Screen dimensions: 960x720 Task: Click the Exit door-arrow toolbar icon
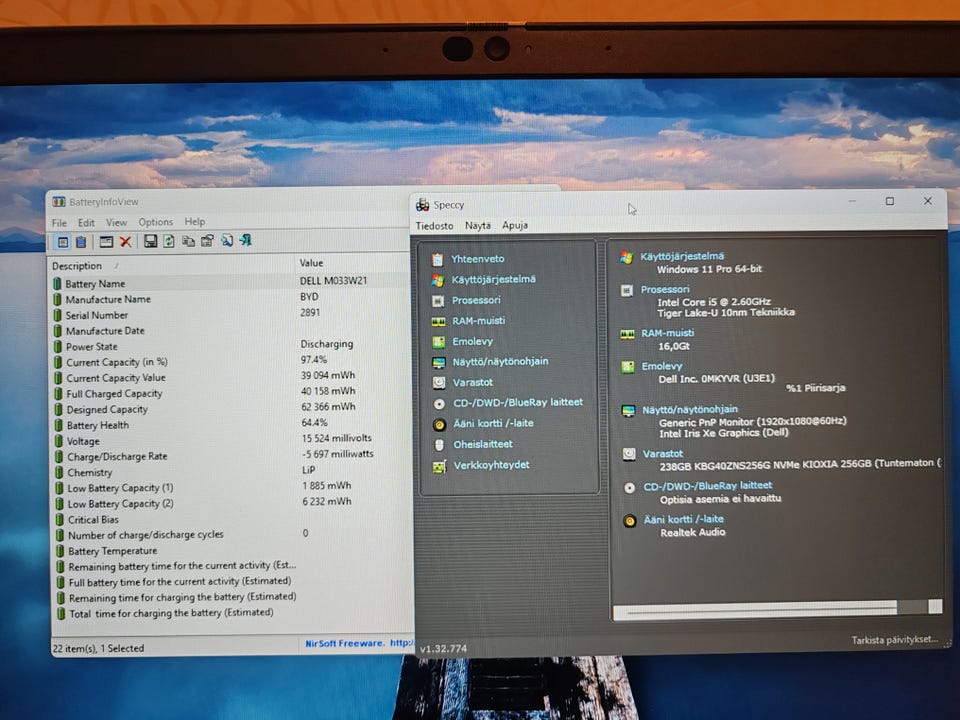tap(246, 240)
